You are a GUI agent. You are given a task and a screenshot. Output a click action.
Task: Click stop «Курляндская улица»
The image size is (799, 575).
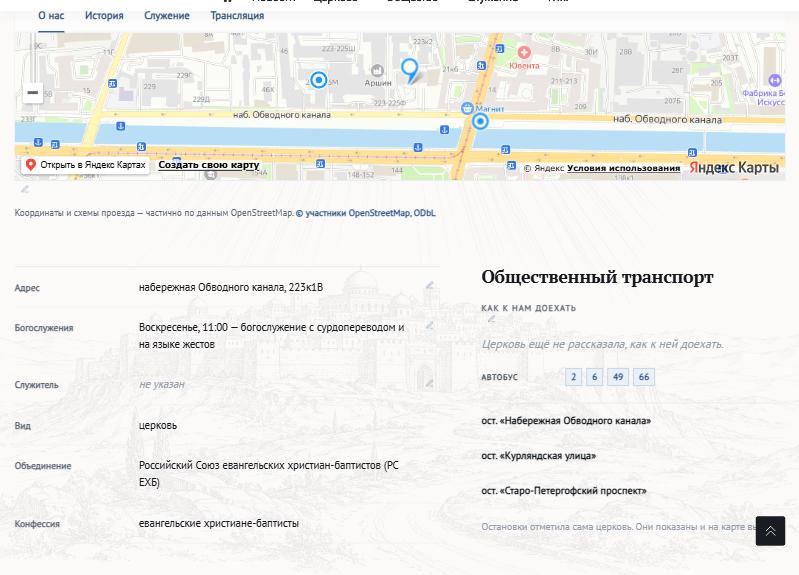539,456
